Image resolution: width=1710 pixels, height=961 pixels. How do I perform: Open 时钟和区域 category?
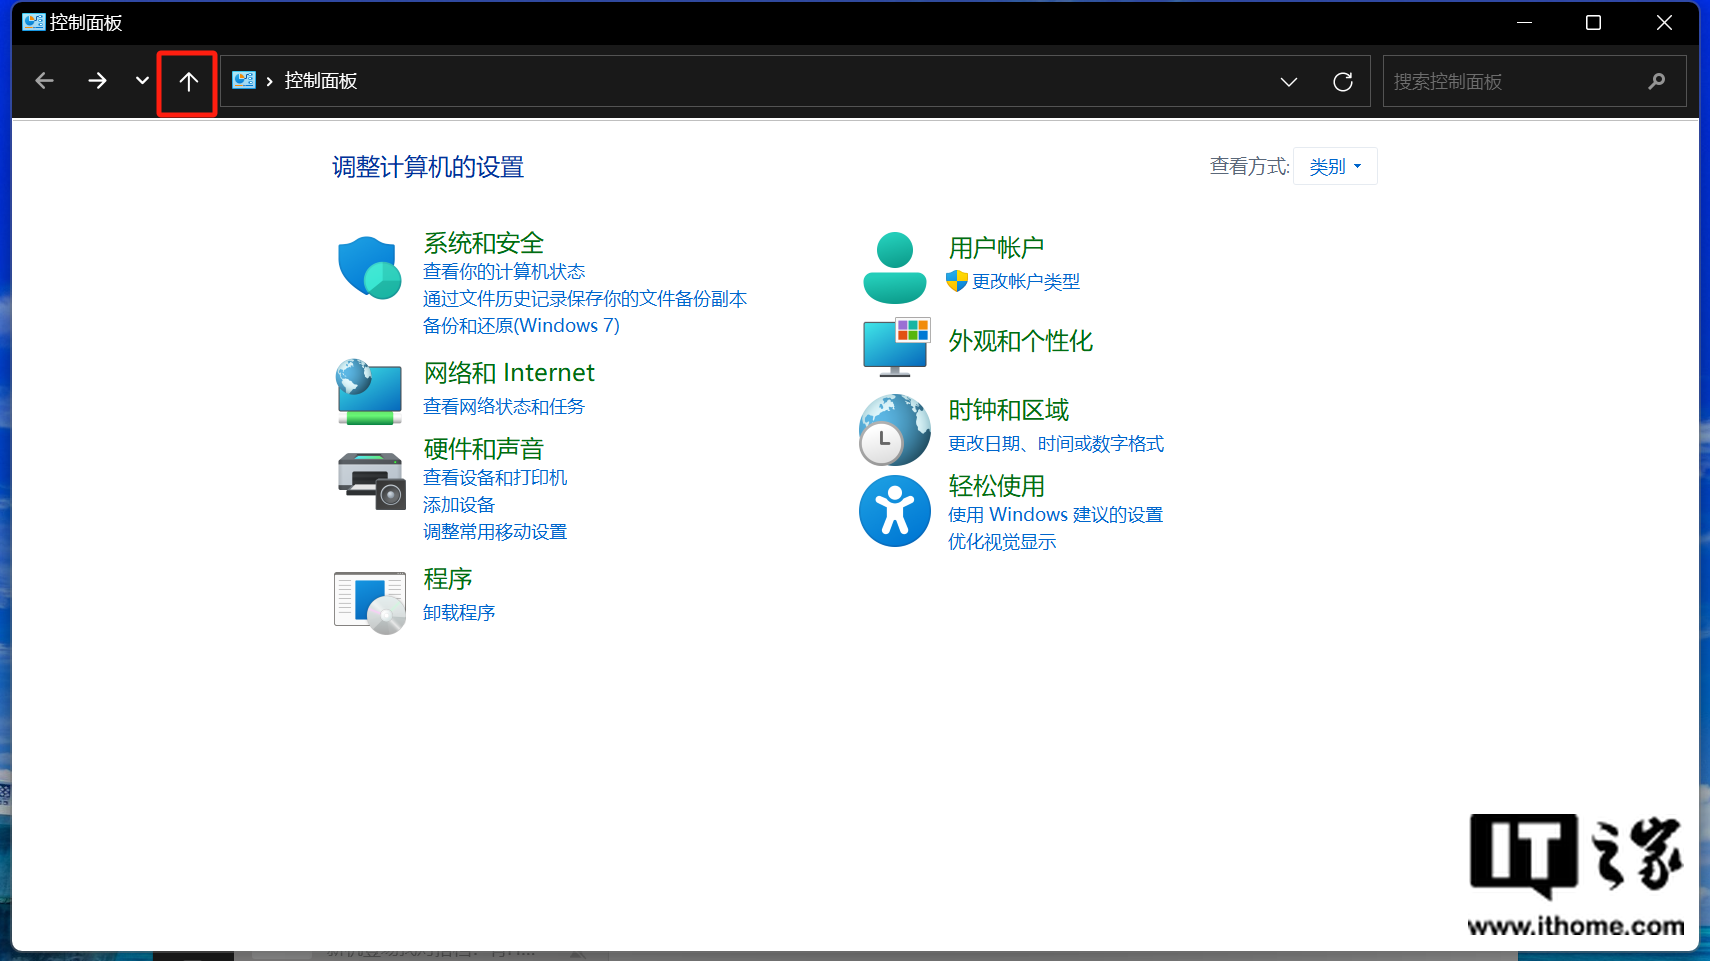pos(1009,410)
